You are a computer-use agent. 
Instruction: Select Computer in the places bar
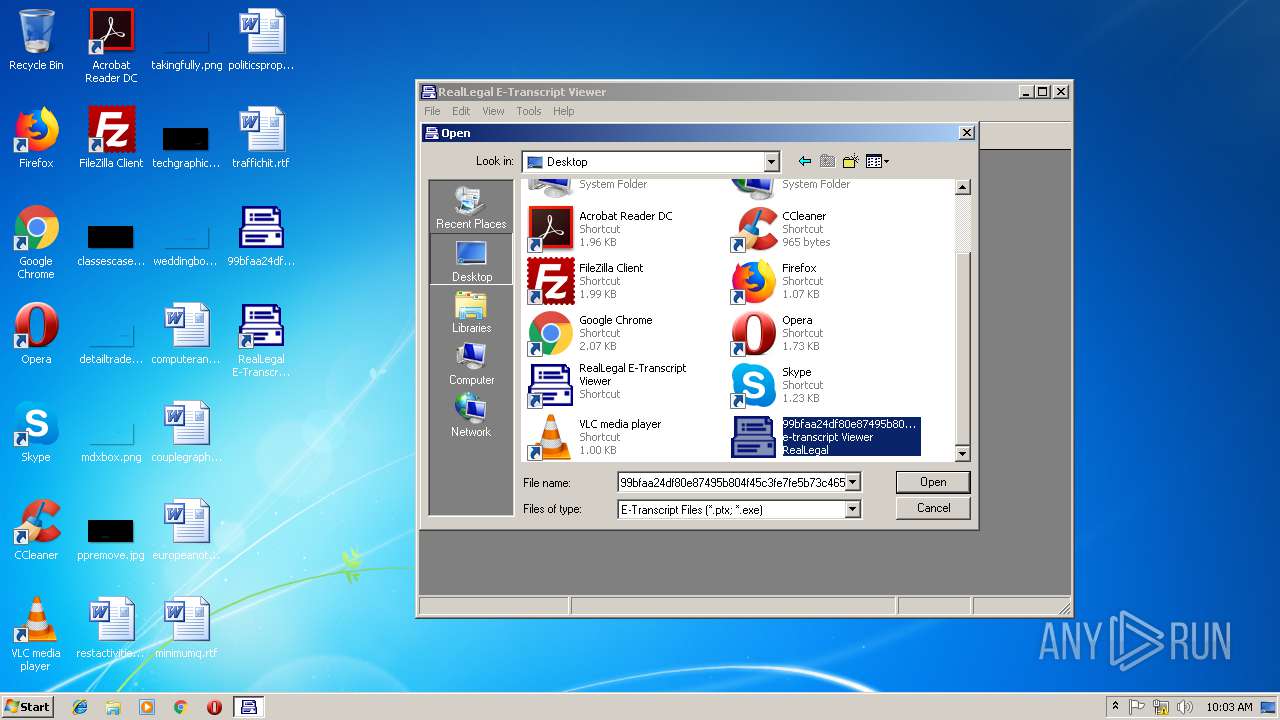click(471, 363)
